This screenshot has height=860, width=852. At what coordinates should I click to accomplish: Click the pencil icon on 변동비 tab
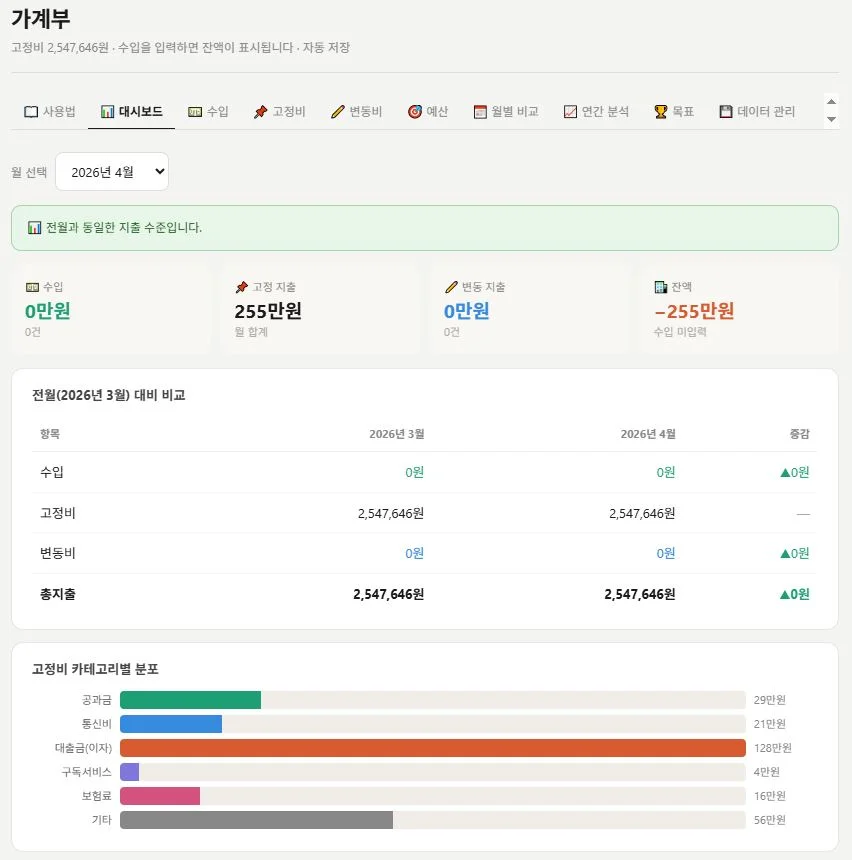337,112
